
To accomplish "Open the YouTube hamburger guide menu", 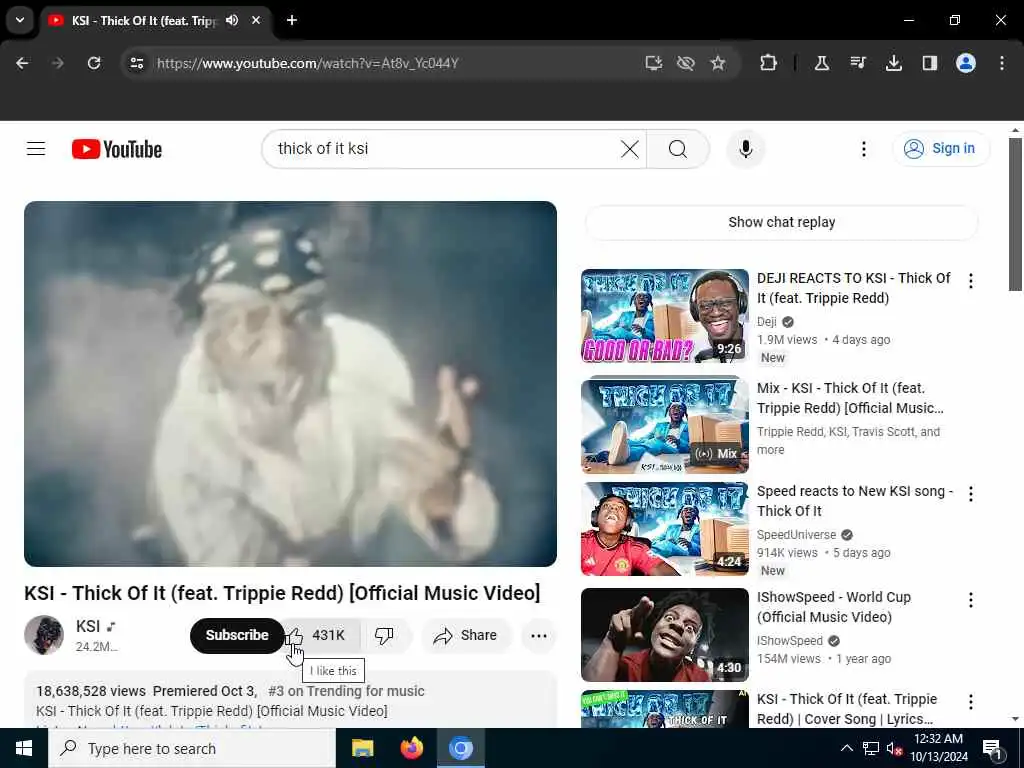I will pyautogui.click(x=36, y=149).
